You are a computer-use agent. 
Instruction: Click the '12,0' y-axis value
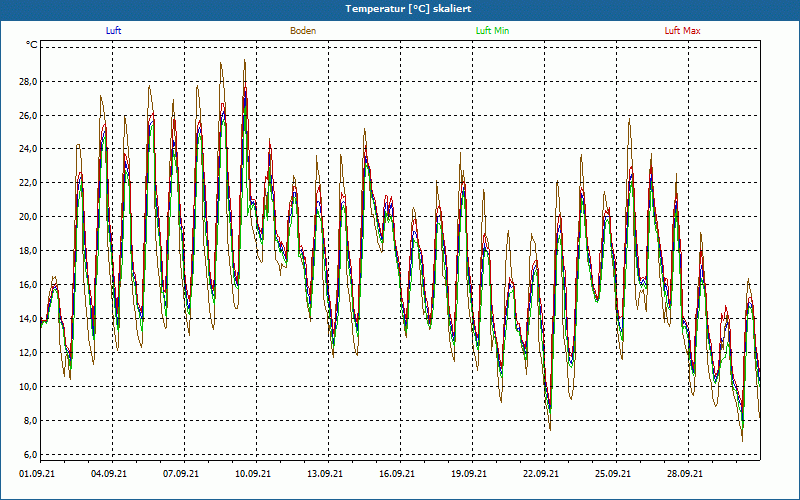[x=28, y=353]
